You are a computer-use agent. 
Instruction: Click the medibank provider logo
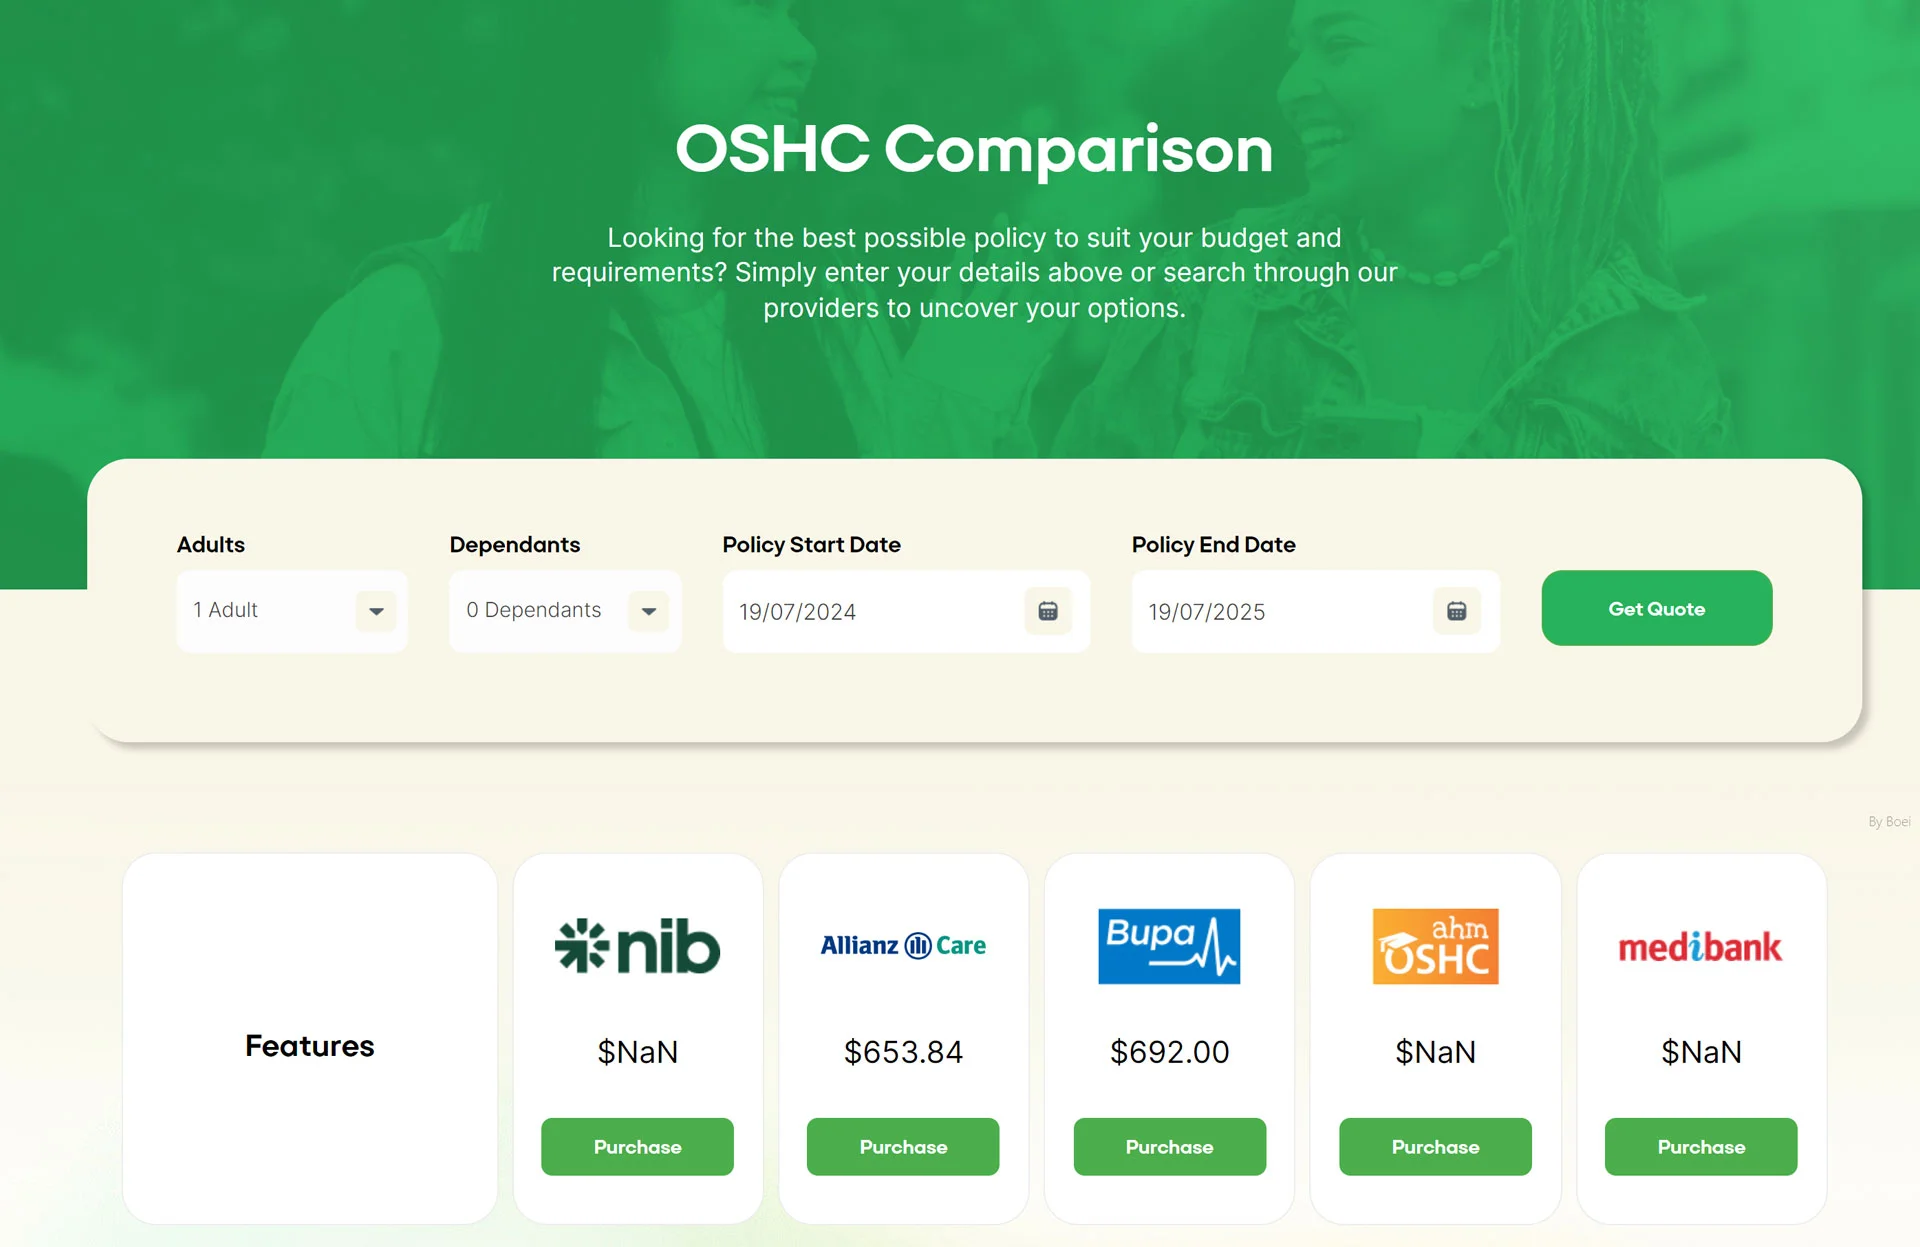click(x=1700, y=947)
